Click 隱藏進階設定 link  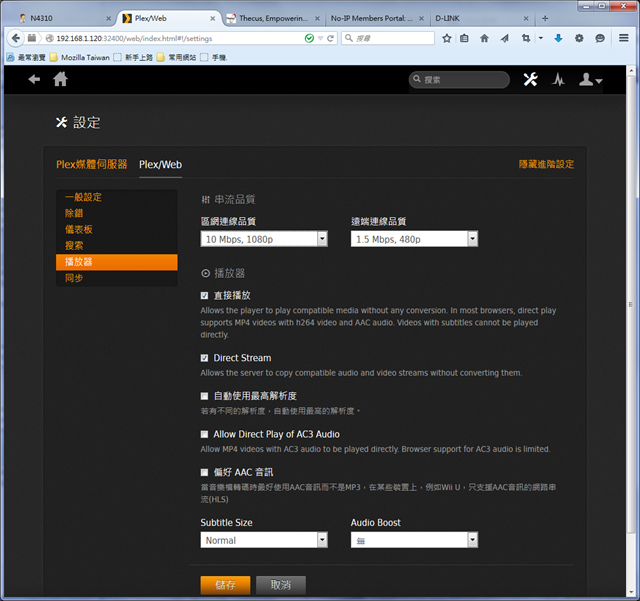tap(546, 165)
